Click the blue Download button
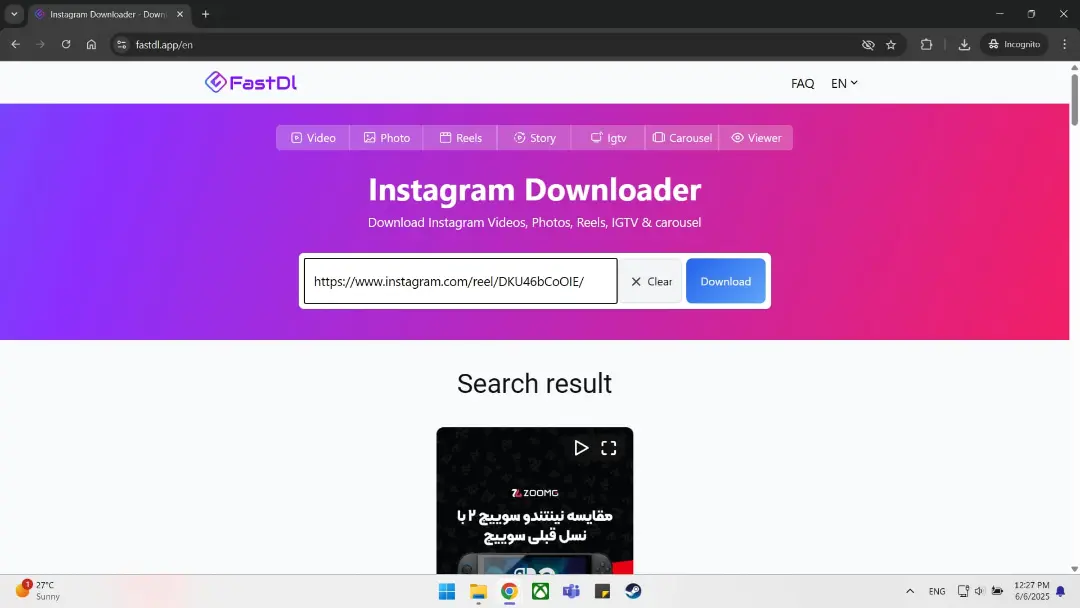Viewport: 1080px width, 608px height. [x=725, y=281]
